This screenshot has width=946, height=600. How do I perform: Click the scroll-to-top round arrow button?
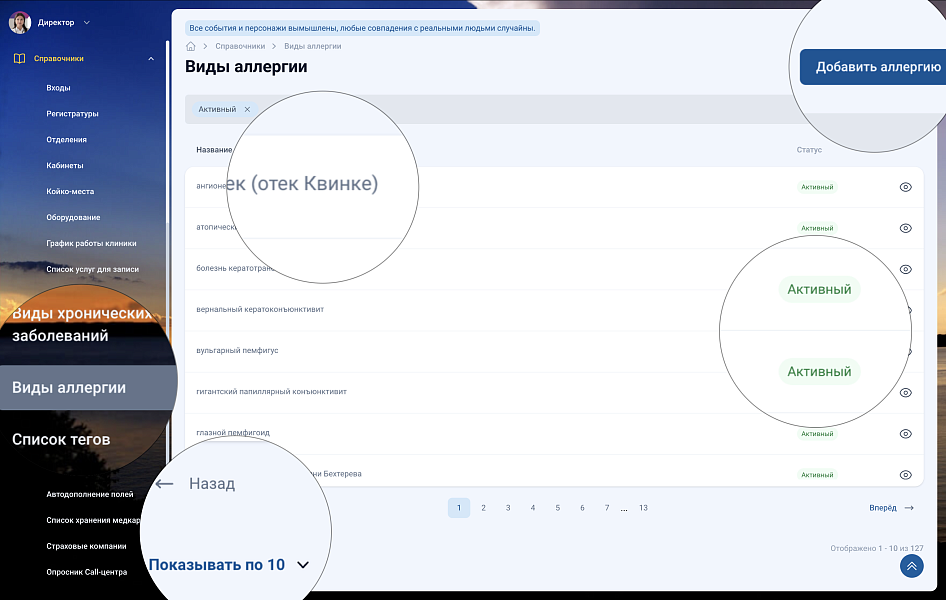tap(911, 566)
